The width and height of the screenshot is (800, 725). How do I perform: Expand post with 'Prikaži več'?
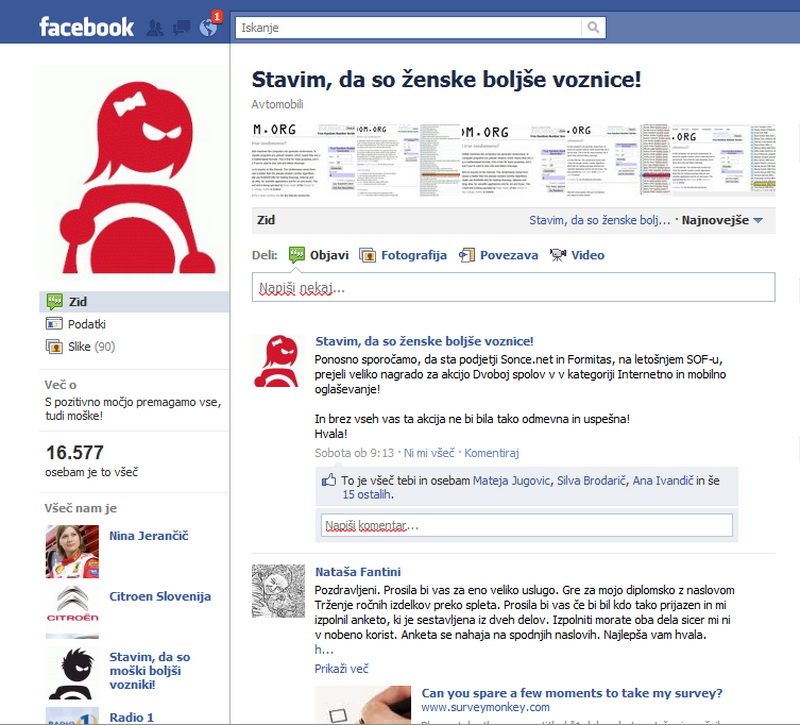point(341,669)
